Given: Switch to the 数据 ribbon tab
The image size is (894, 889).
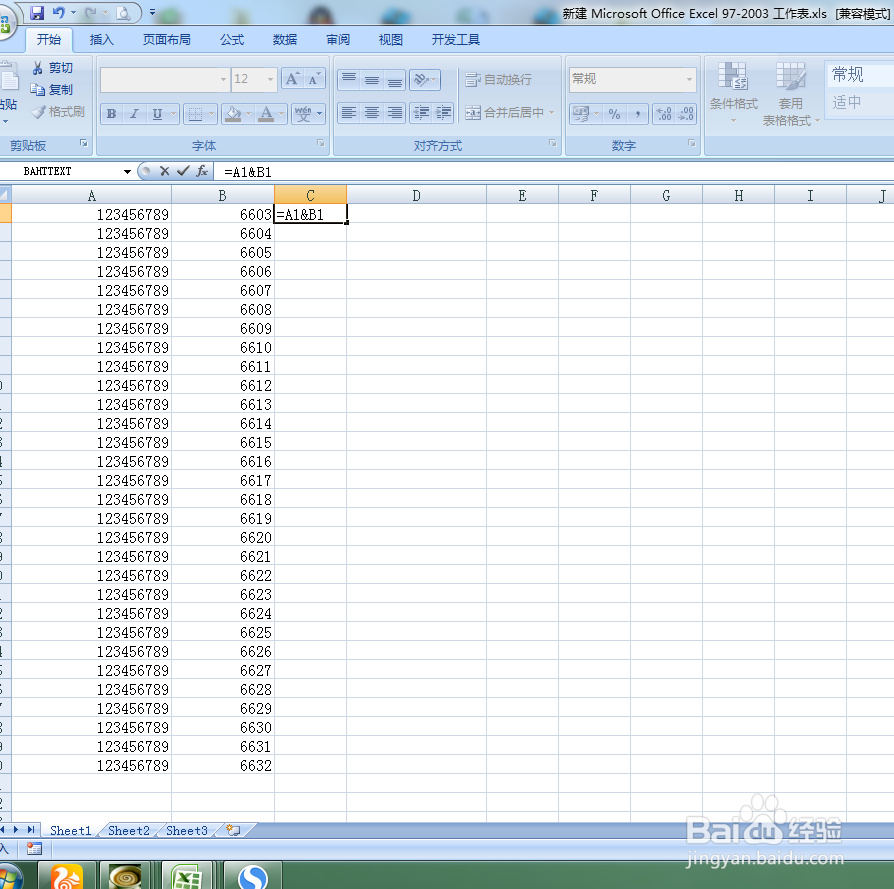Looking at the screenshot, I should [x=285, y=39].
